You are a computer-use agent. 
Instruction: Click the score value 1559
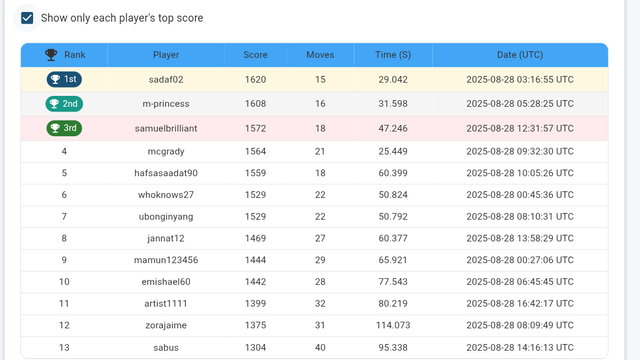(256, 173)
